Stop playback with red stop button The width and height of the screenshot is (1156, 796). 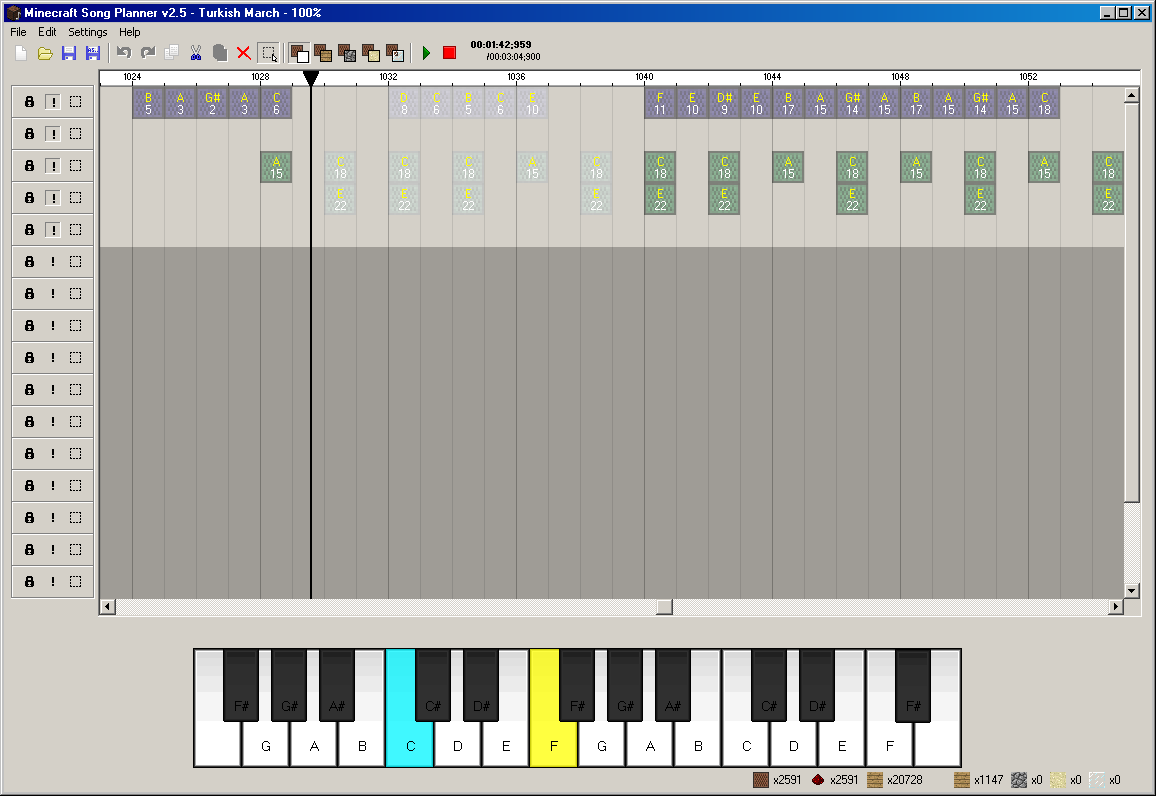pyautogui.click(x=449, y=53)
